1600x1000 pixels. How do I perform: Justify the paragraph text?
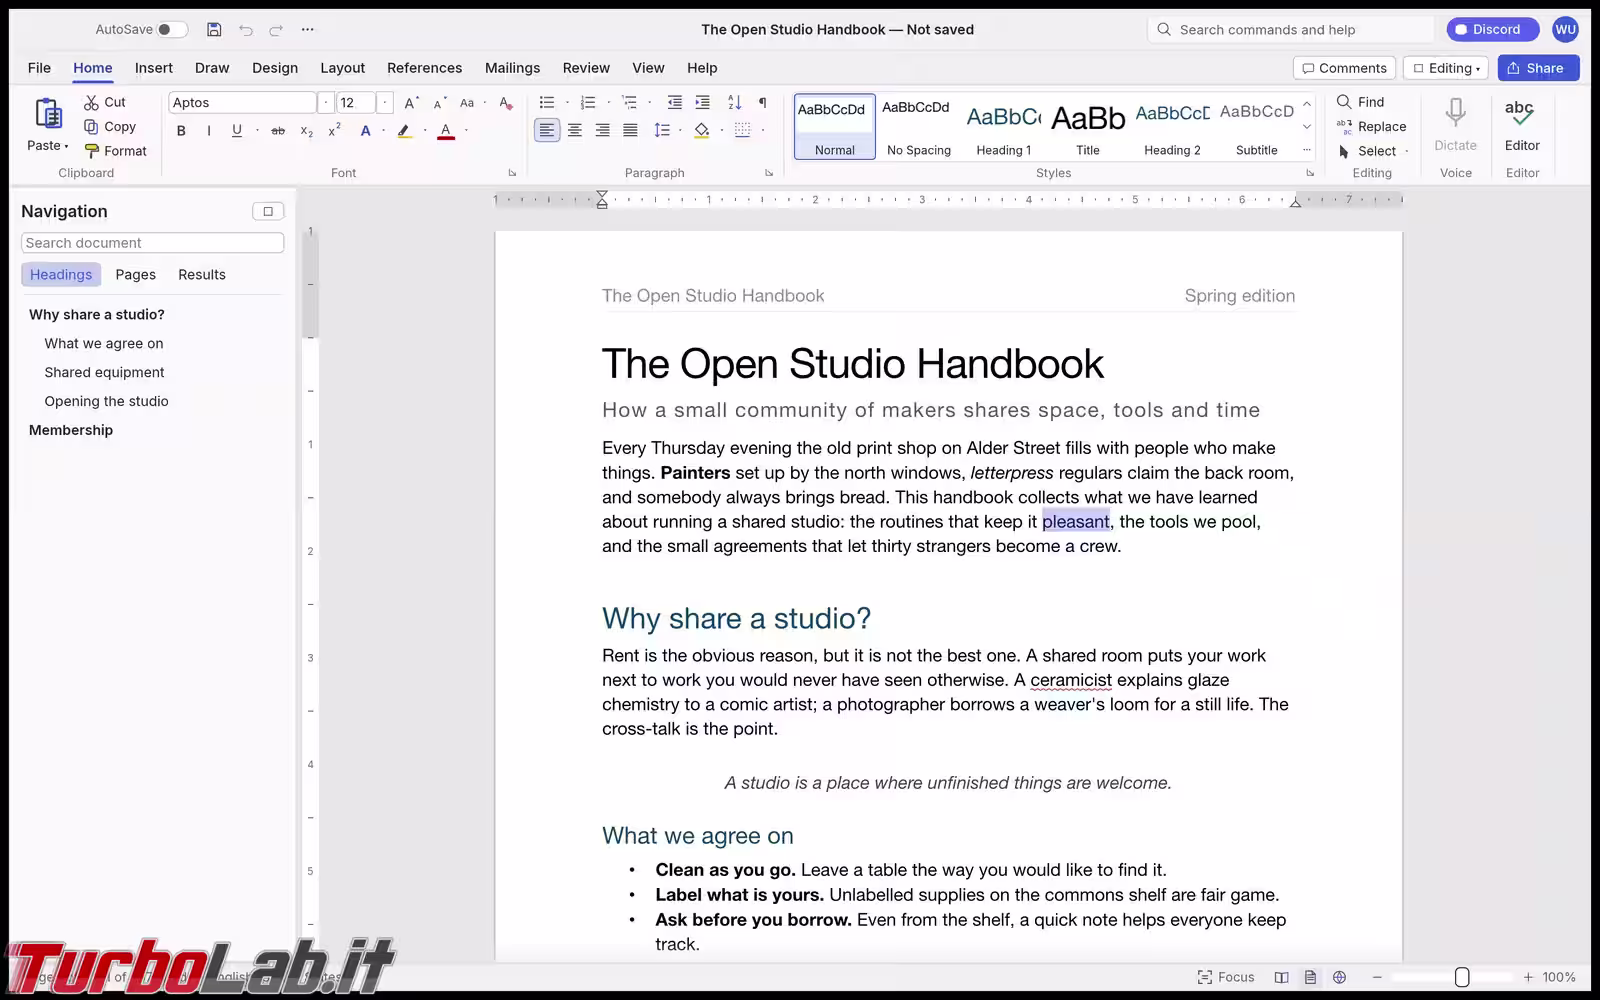[630, 130]
